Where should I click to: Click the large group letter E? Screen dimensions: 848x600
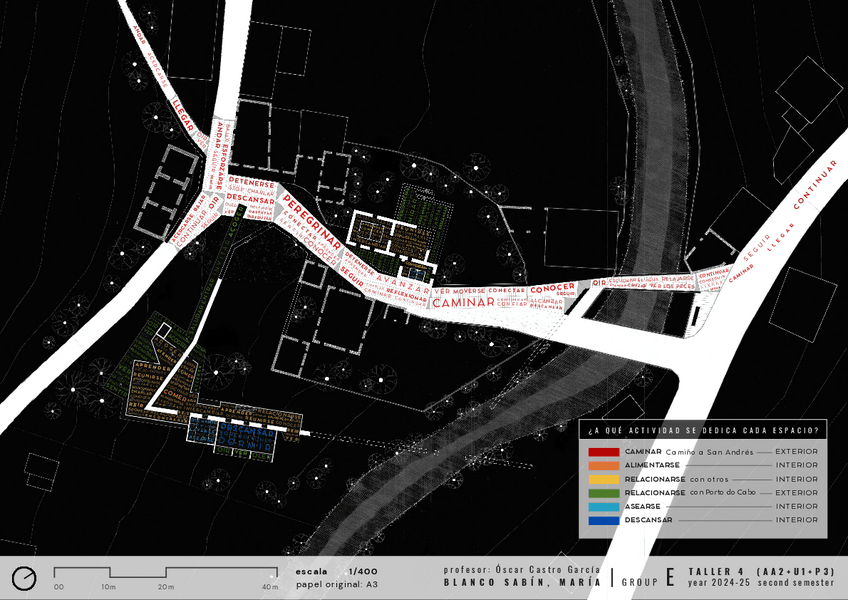point(671,578)
